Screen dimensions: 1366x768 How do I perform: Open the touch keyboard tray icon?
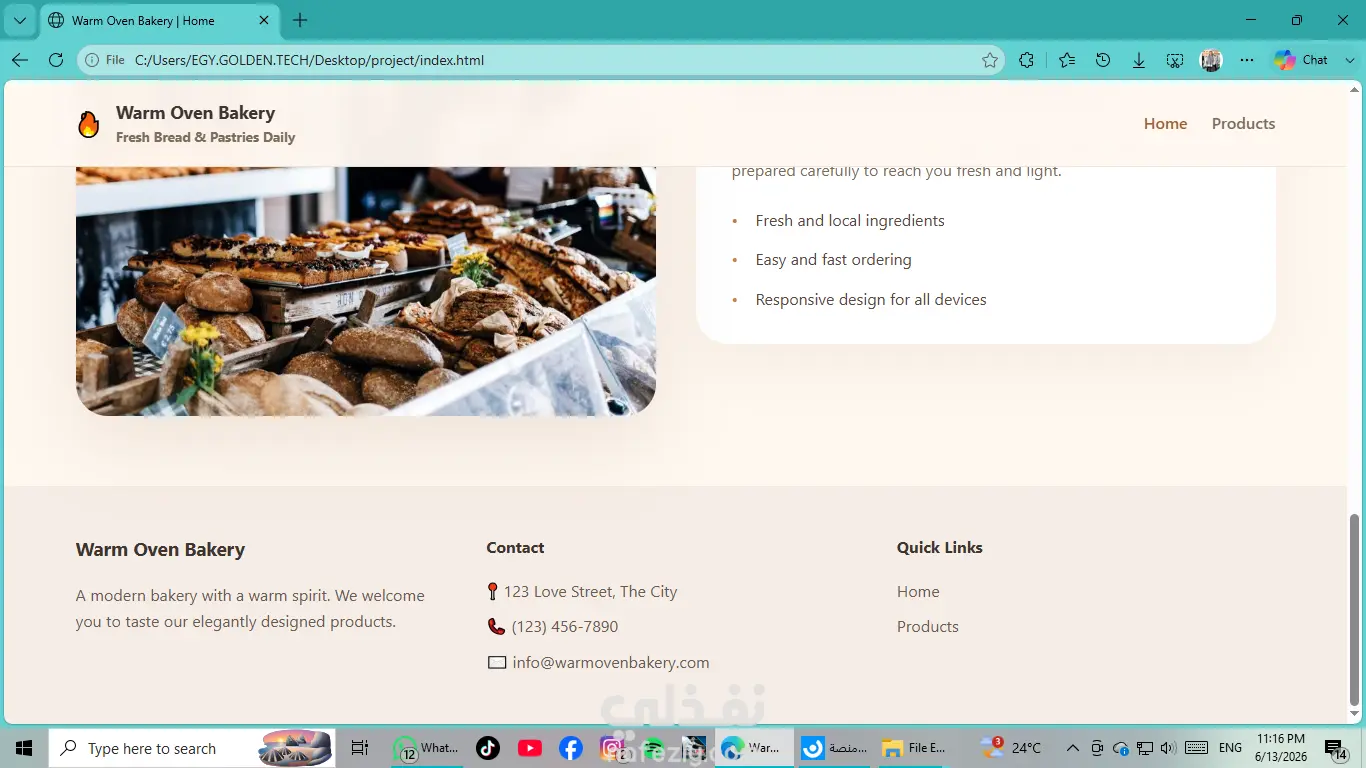(1196, 748)
